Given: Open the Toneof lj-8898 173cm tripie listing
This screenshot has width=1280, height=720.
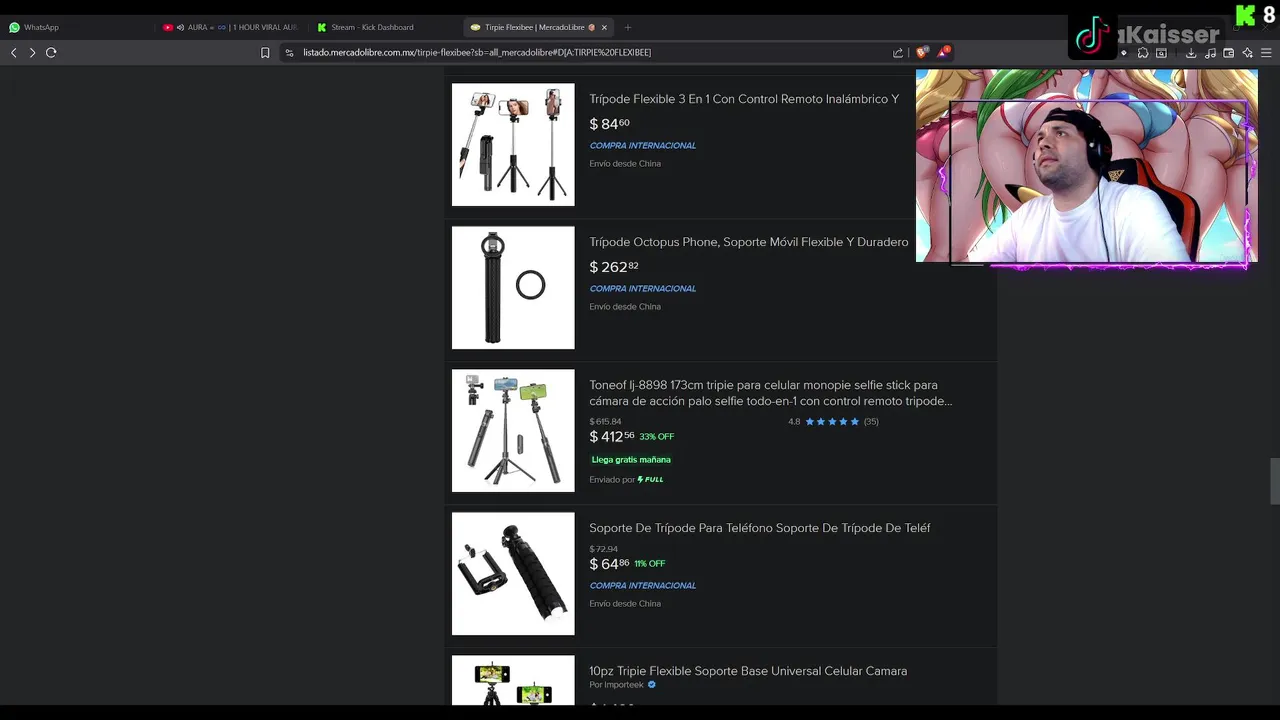Looking at the screenshot, I should 770,393.
